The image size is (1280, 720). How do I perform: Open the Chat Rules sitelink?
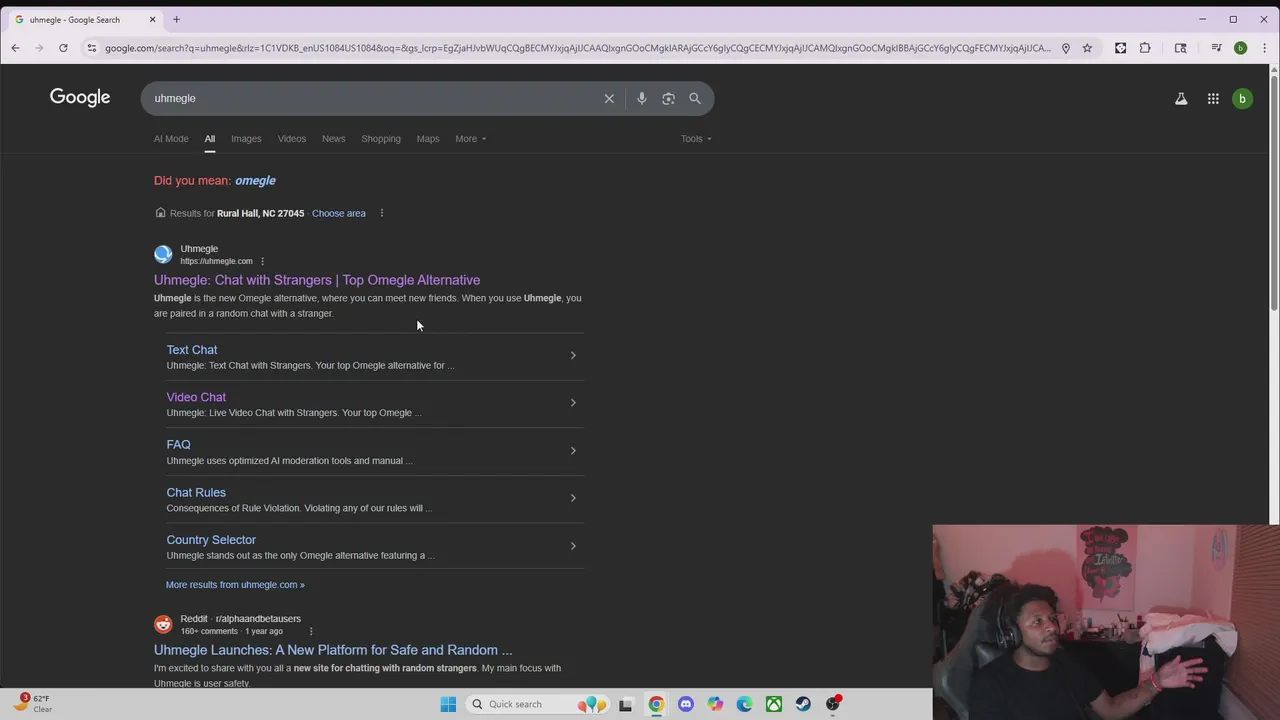pos(196,493)
